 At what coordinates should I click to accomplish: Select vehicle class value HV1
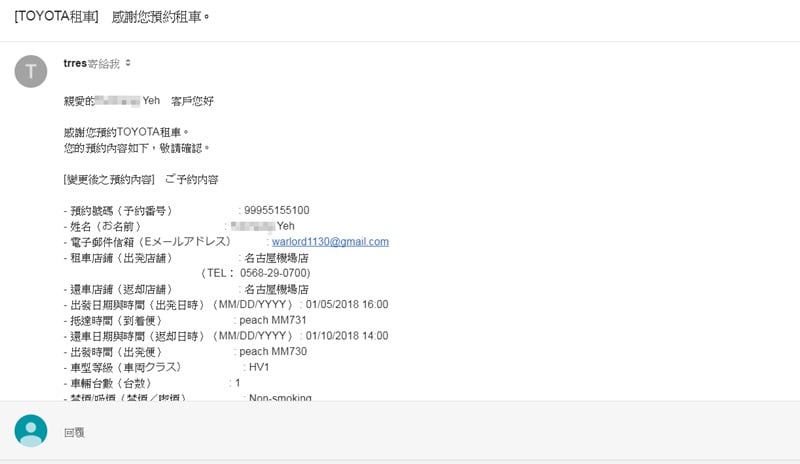pos(259,367)
